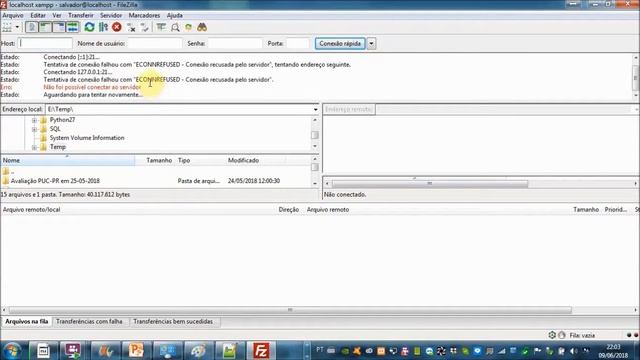Click Arquivo remoto queue column header
This screenshot has height=360, width=640.
point(328,209)
